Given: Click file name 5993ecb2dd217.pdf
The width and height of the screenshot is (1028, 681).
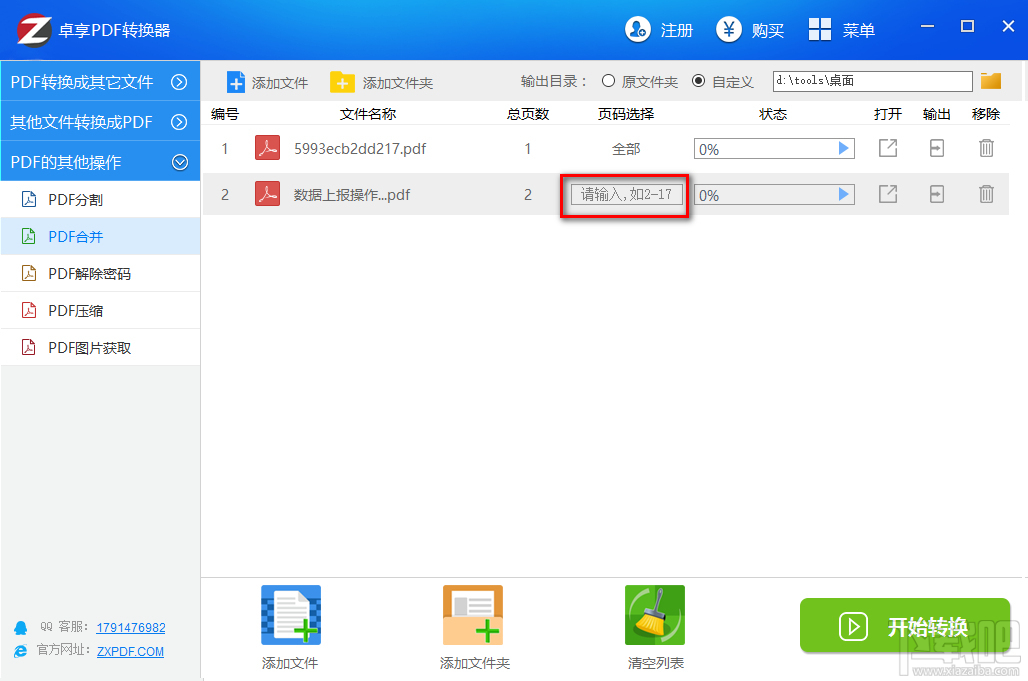Looking at the screenshot, I should tap(360, 149).
